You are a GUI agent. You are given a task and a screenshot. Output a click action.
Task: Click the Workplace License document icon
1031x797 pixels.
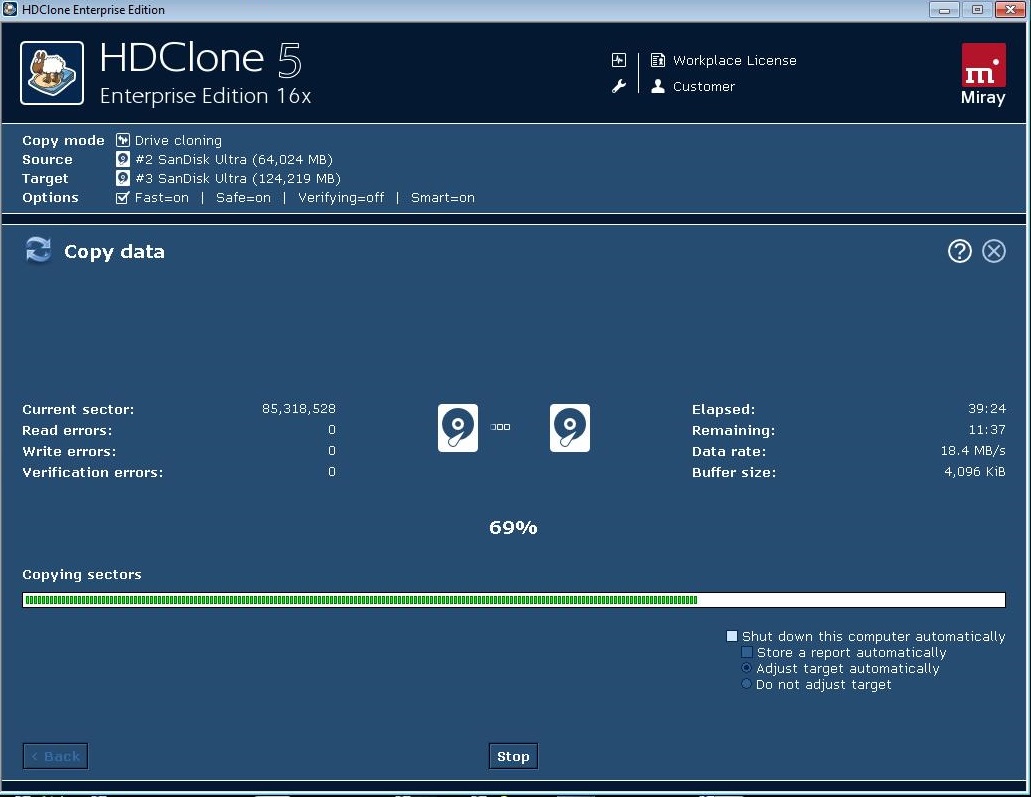[x=658, y=60]
